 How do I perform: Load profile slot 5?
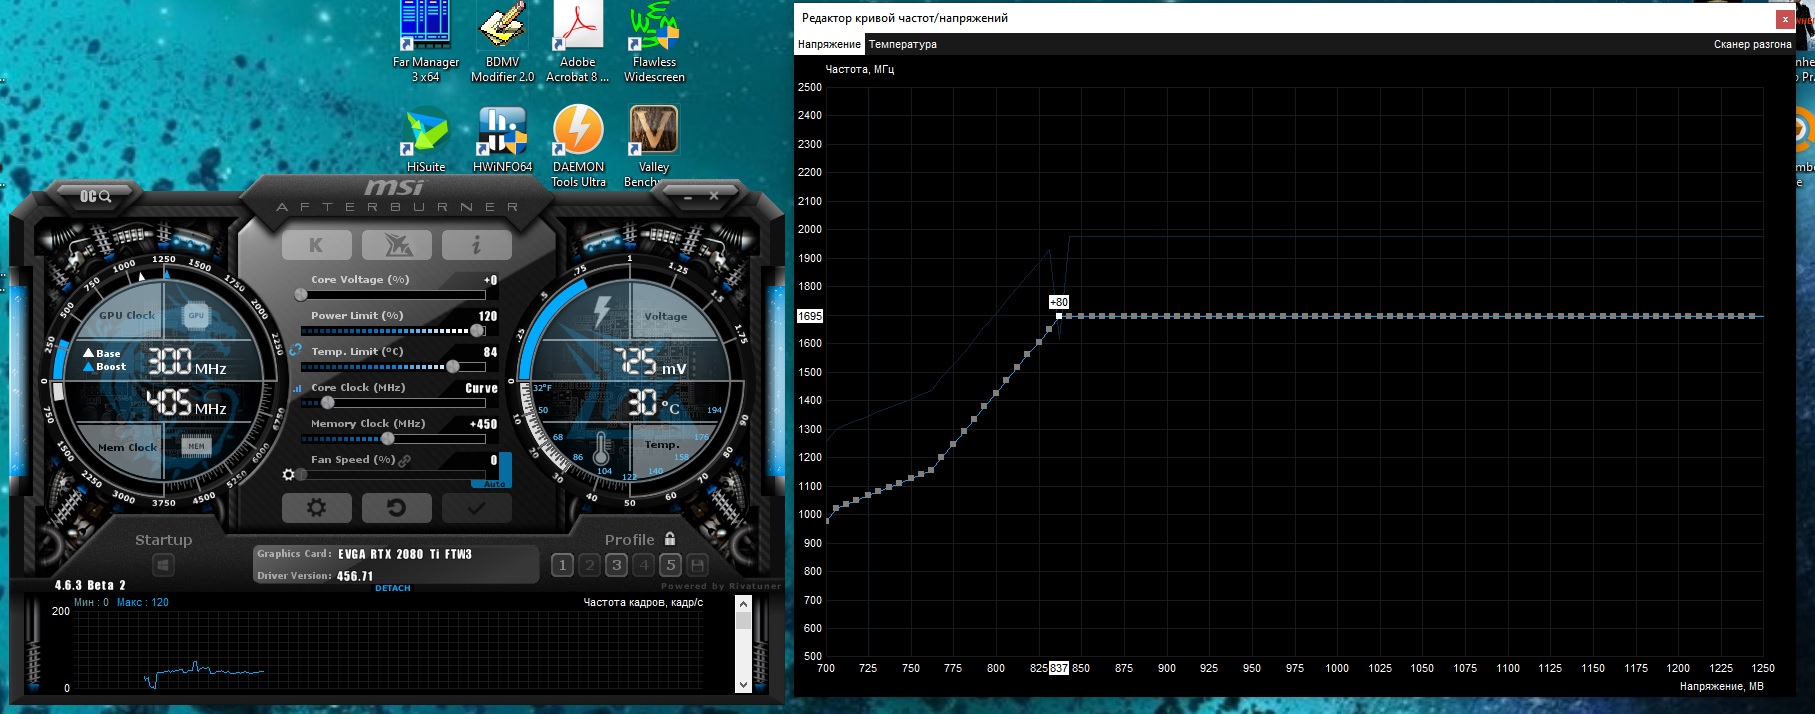[670, 565]
